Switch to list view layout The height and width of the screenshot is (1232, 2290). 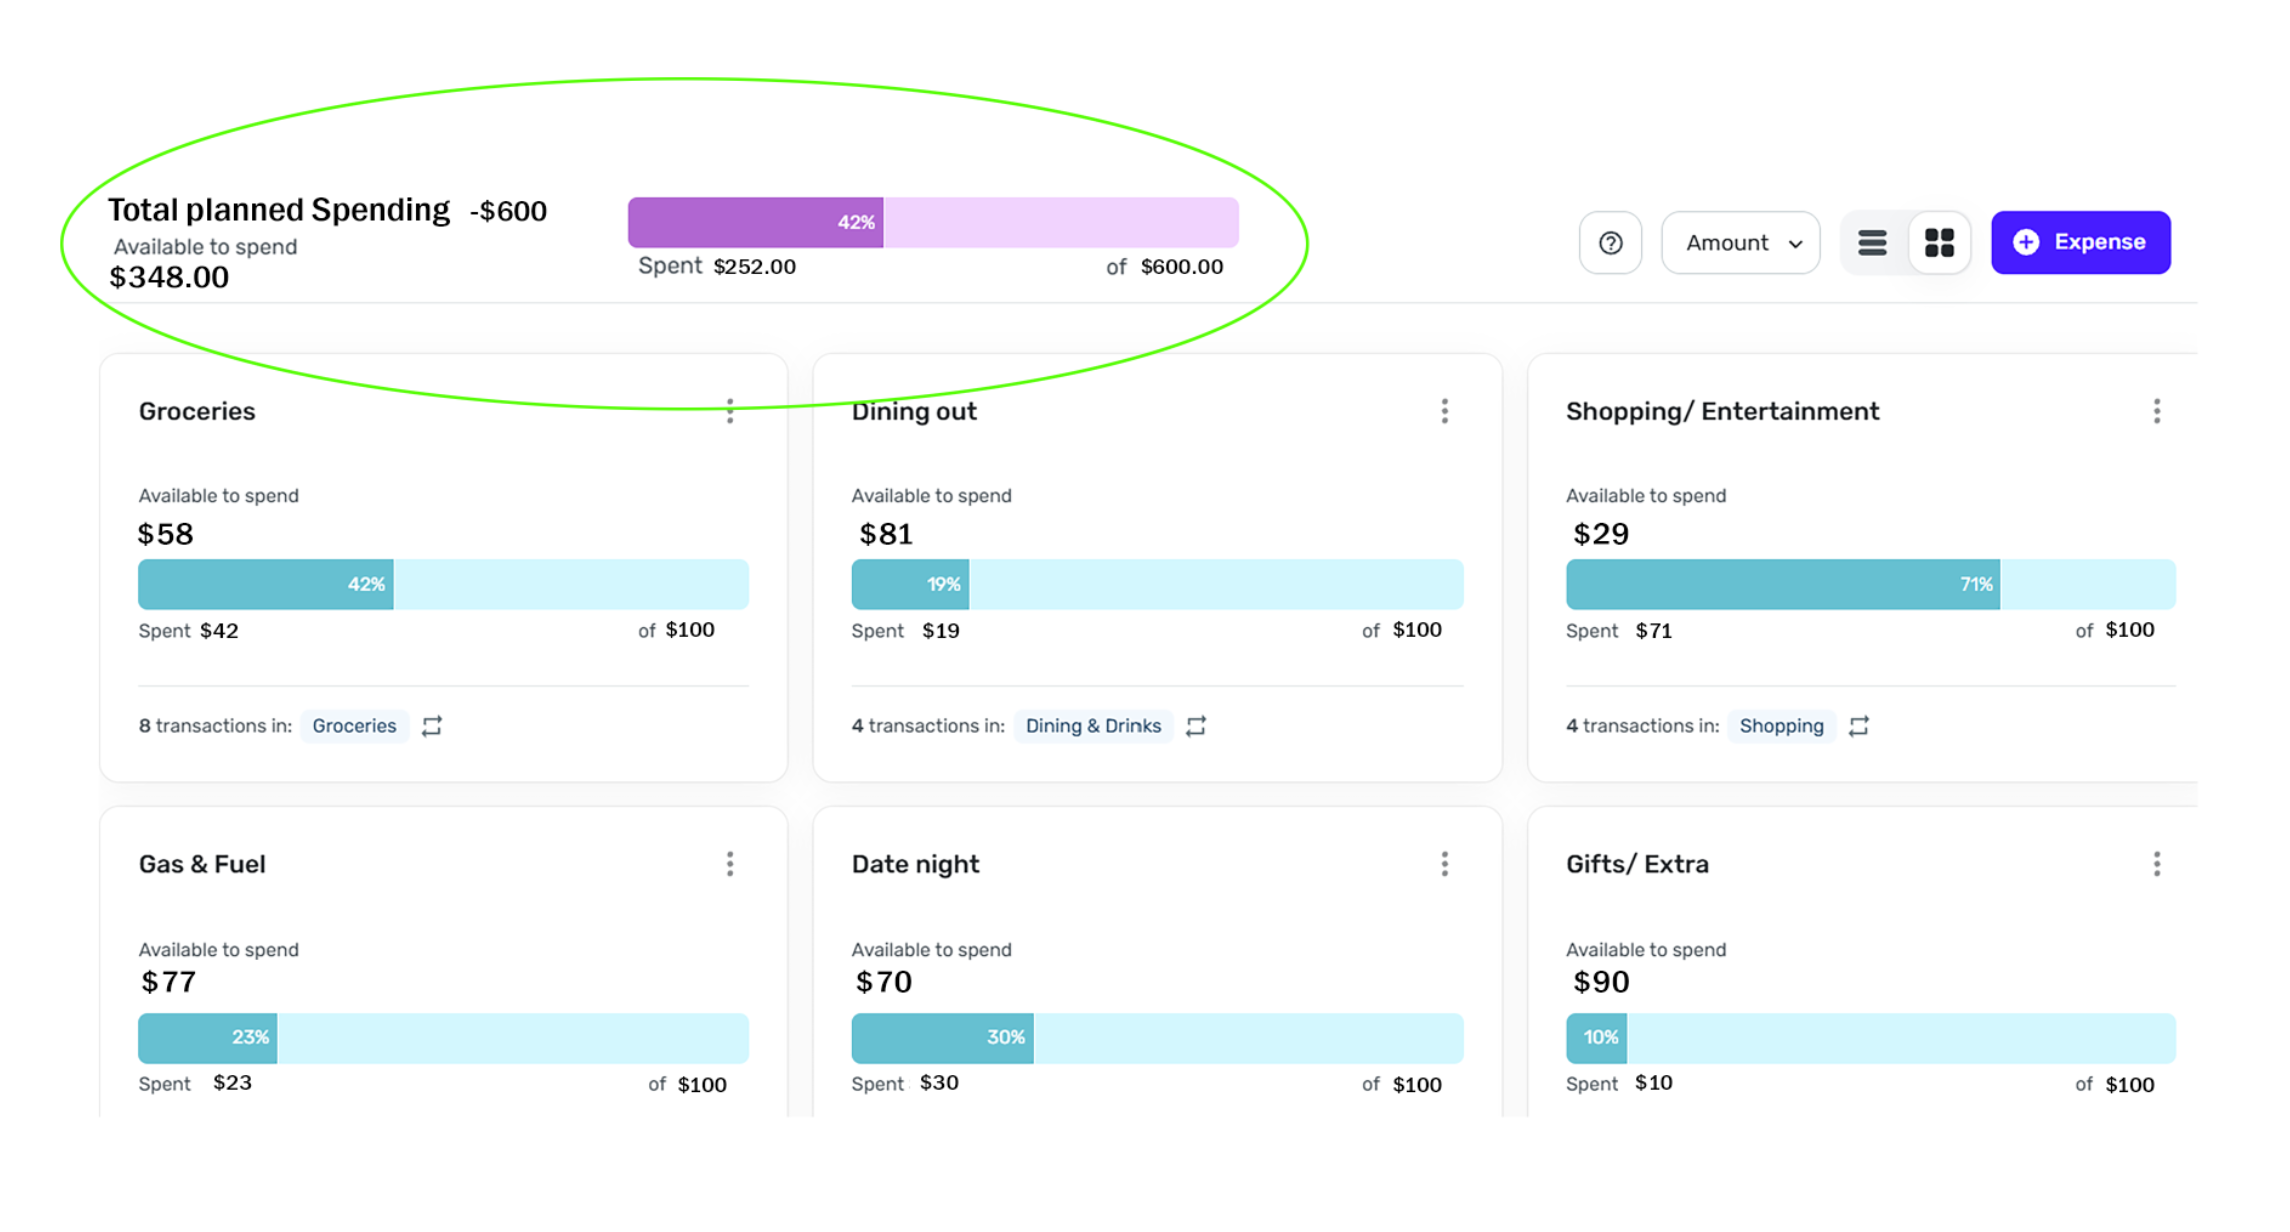(1872, 243)
